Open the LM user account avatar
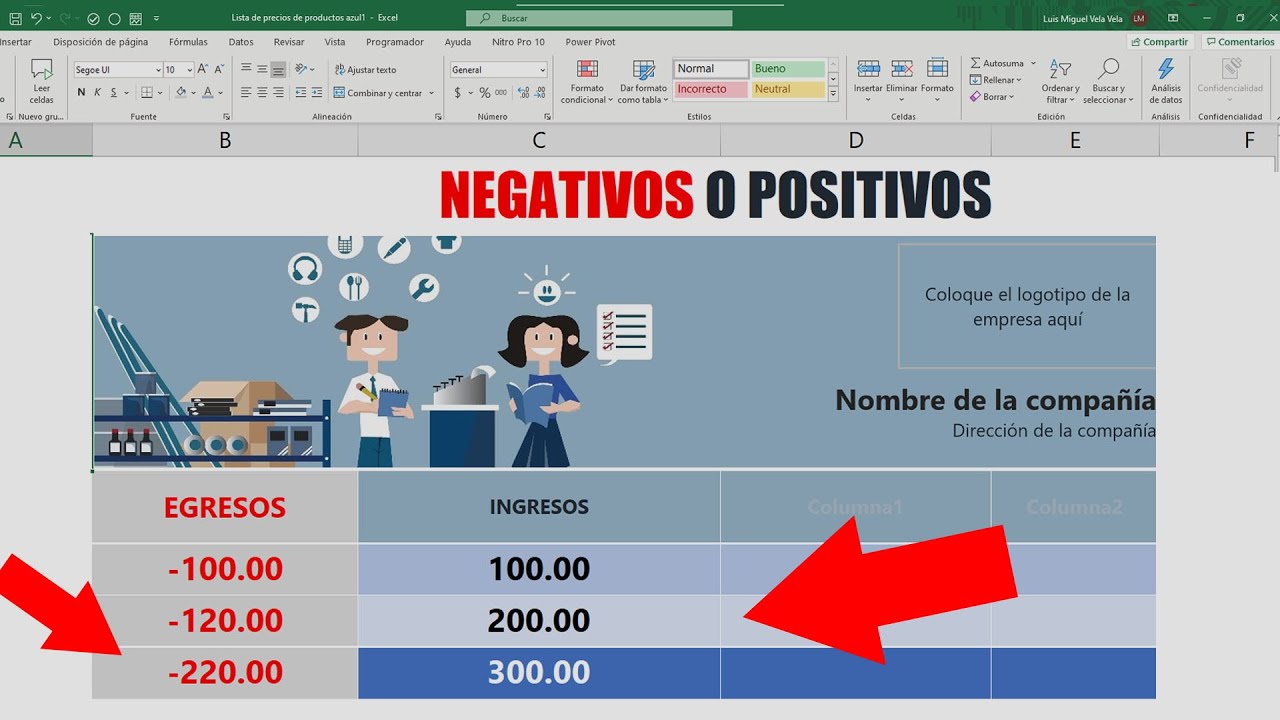This screenshot has width=1280, height=720. coord(1139,18)
